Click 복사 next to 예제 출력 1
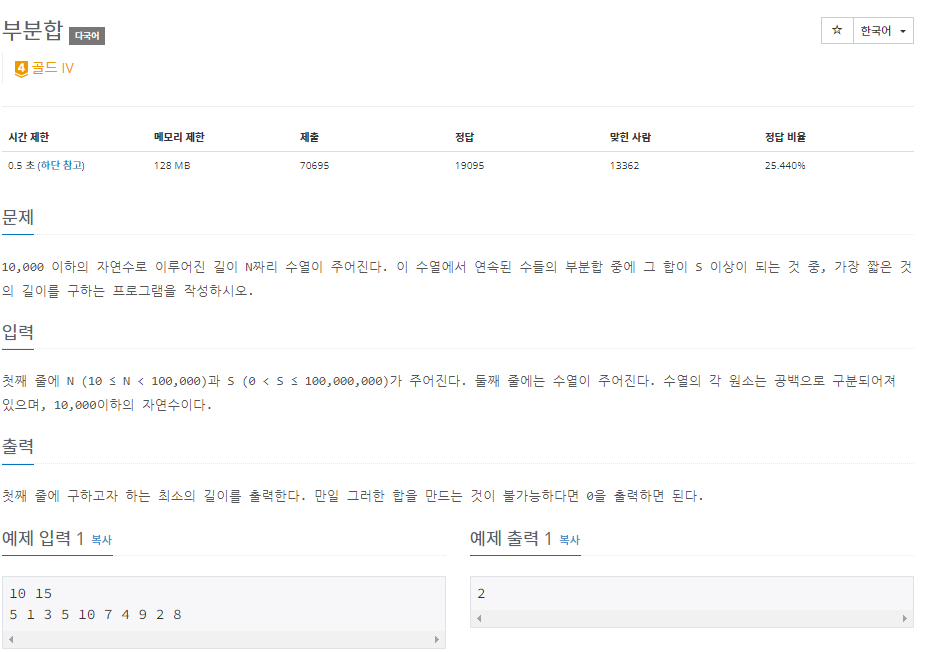 click(569, 540)
